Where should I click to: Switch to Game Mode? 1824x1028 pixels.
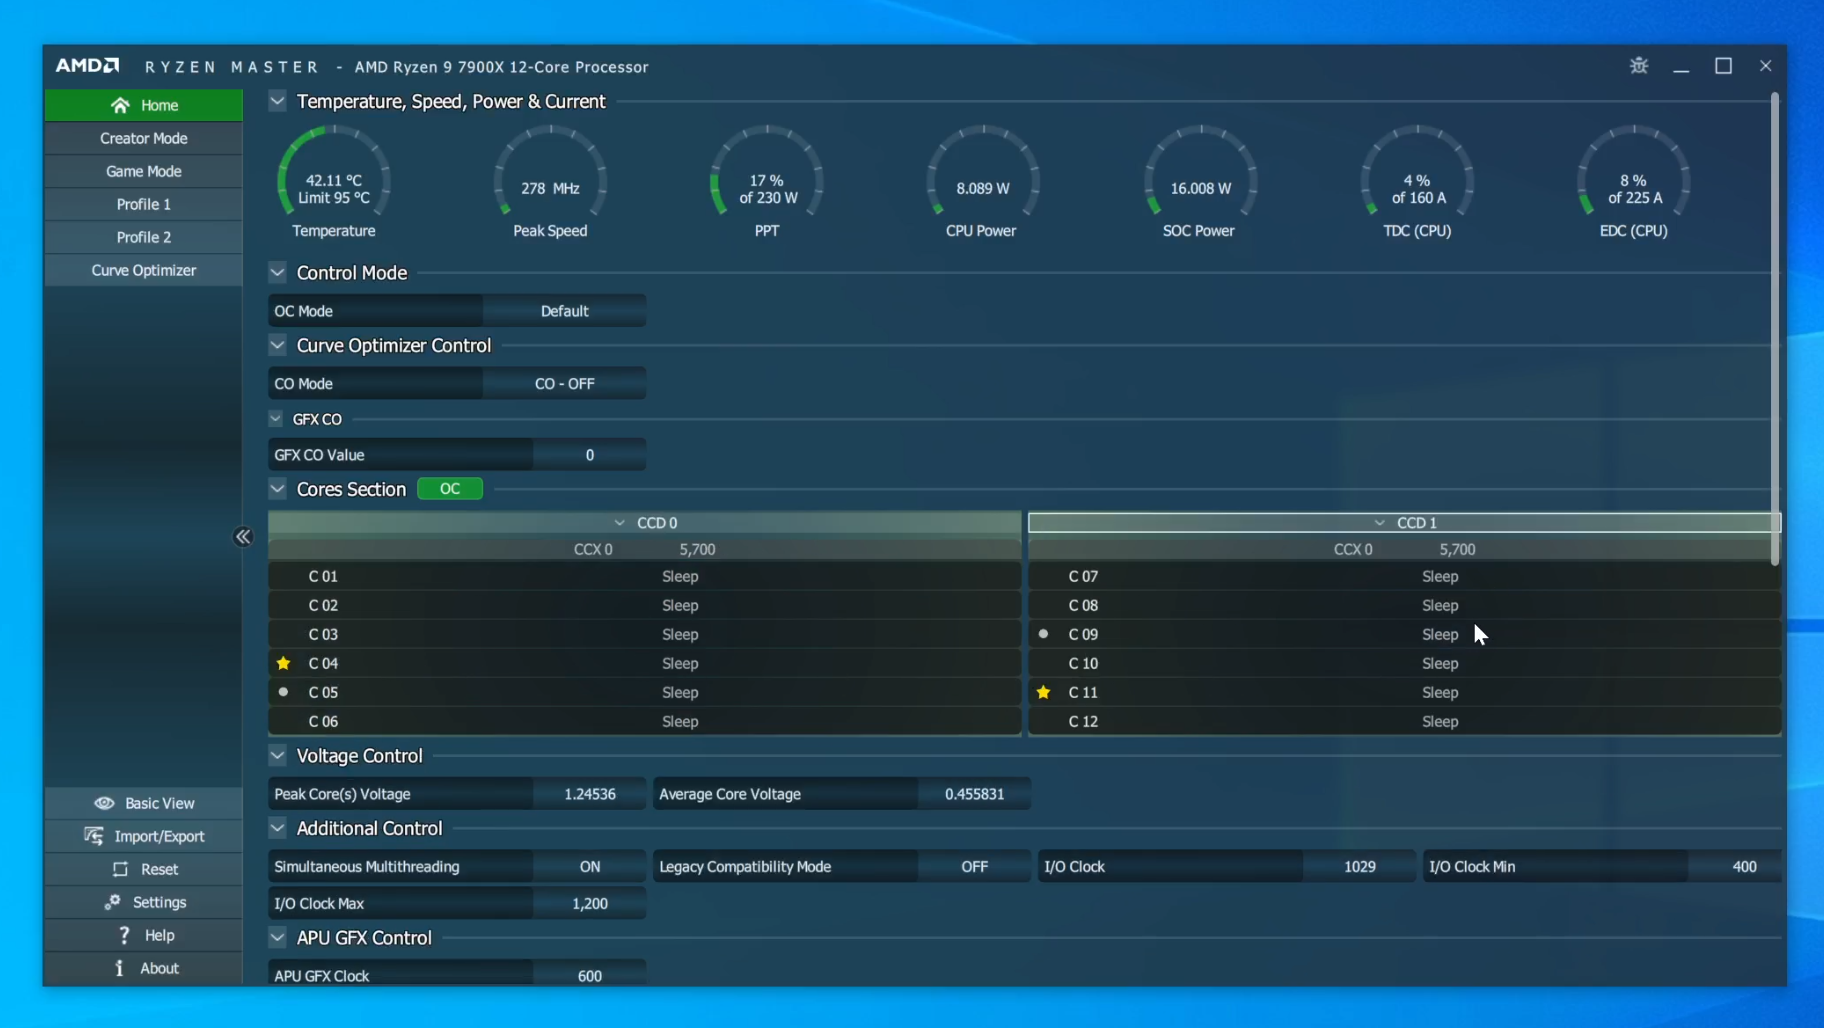144,171
